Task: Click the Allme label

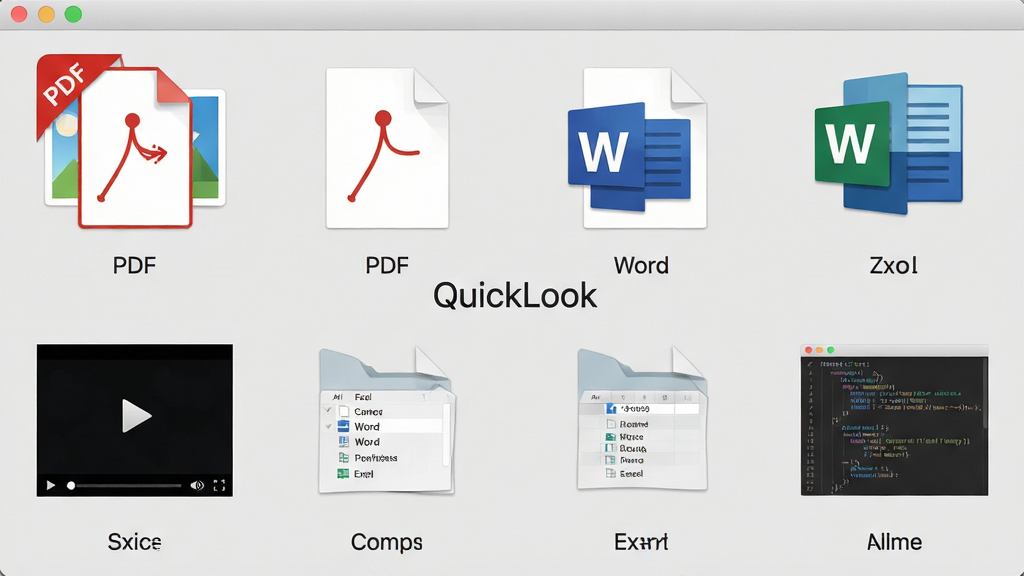Action: [894, 541]
